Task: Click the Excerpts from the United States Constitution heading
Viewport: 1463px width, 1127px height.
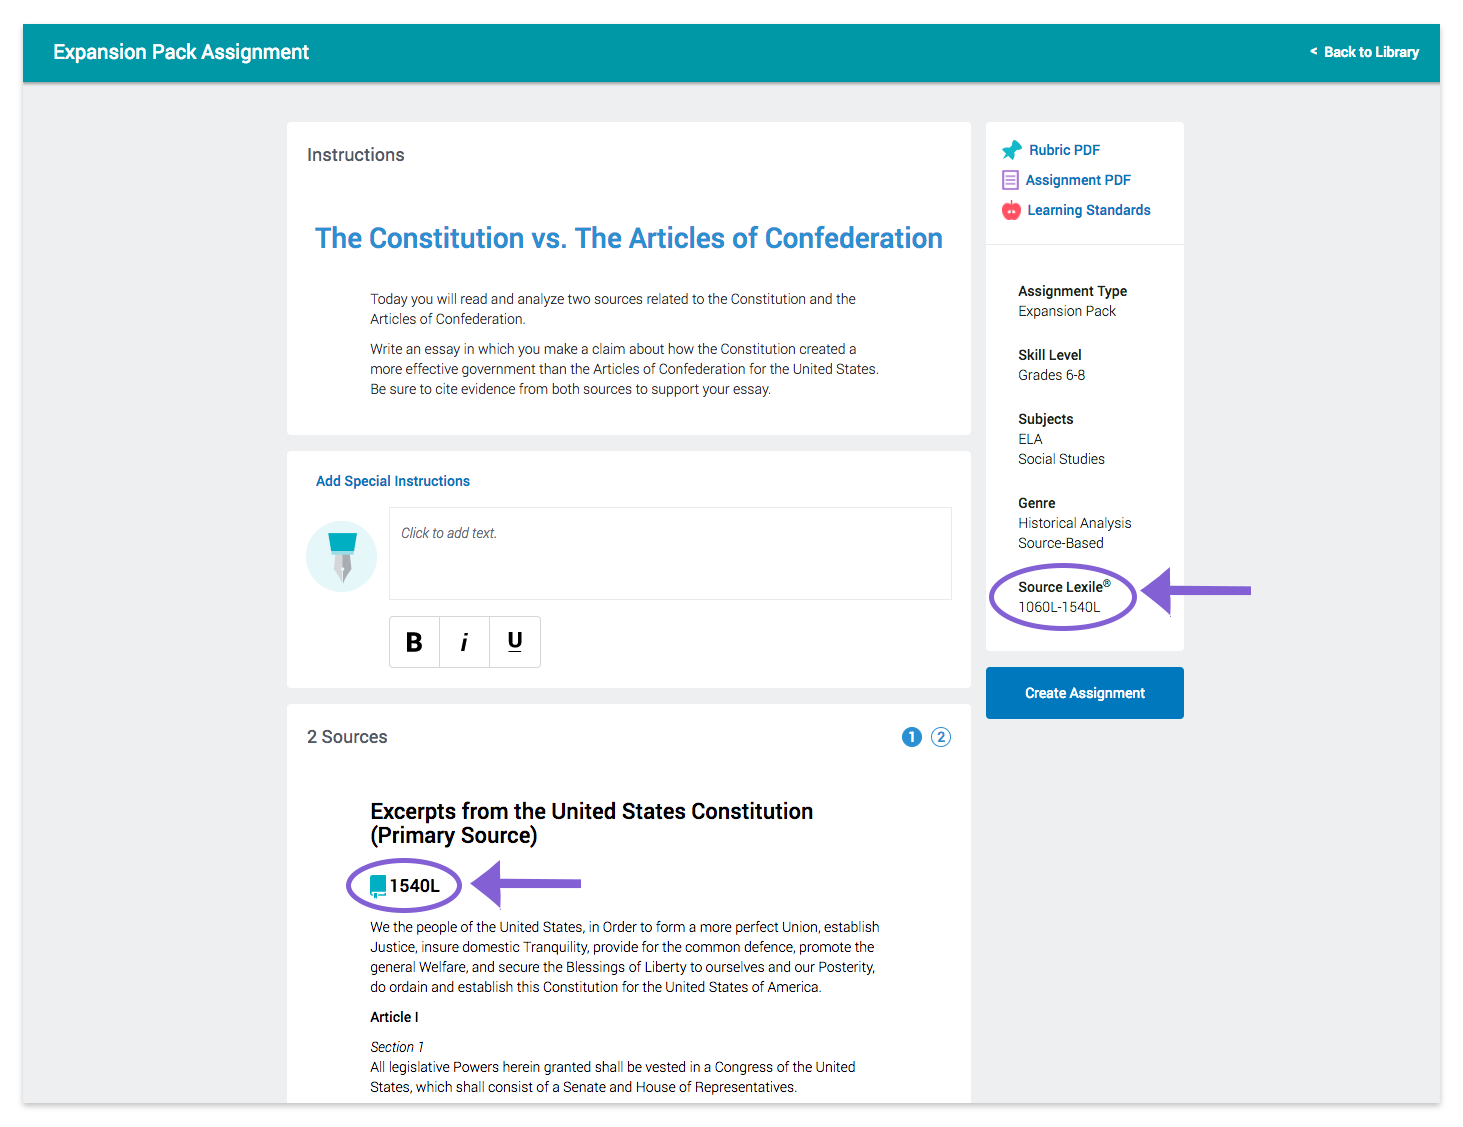Action: click(592, 823)
